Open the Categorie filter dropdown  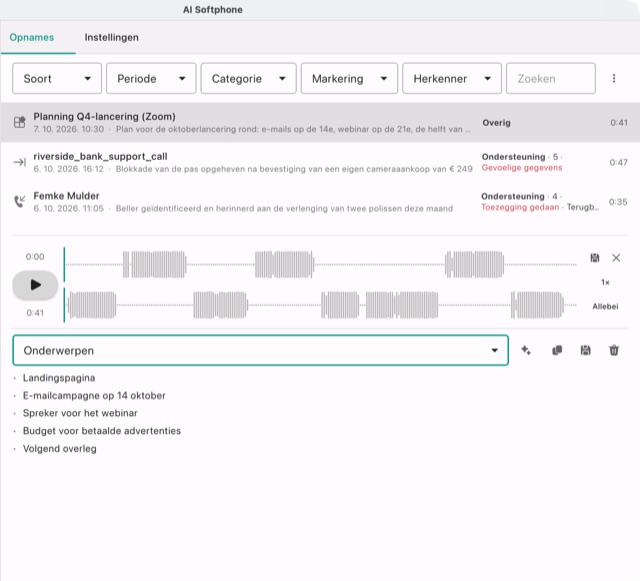coord(249,78)
